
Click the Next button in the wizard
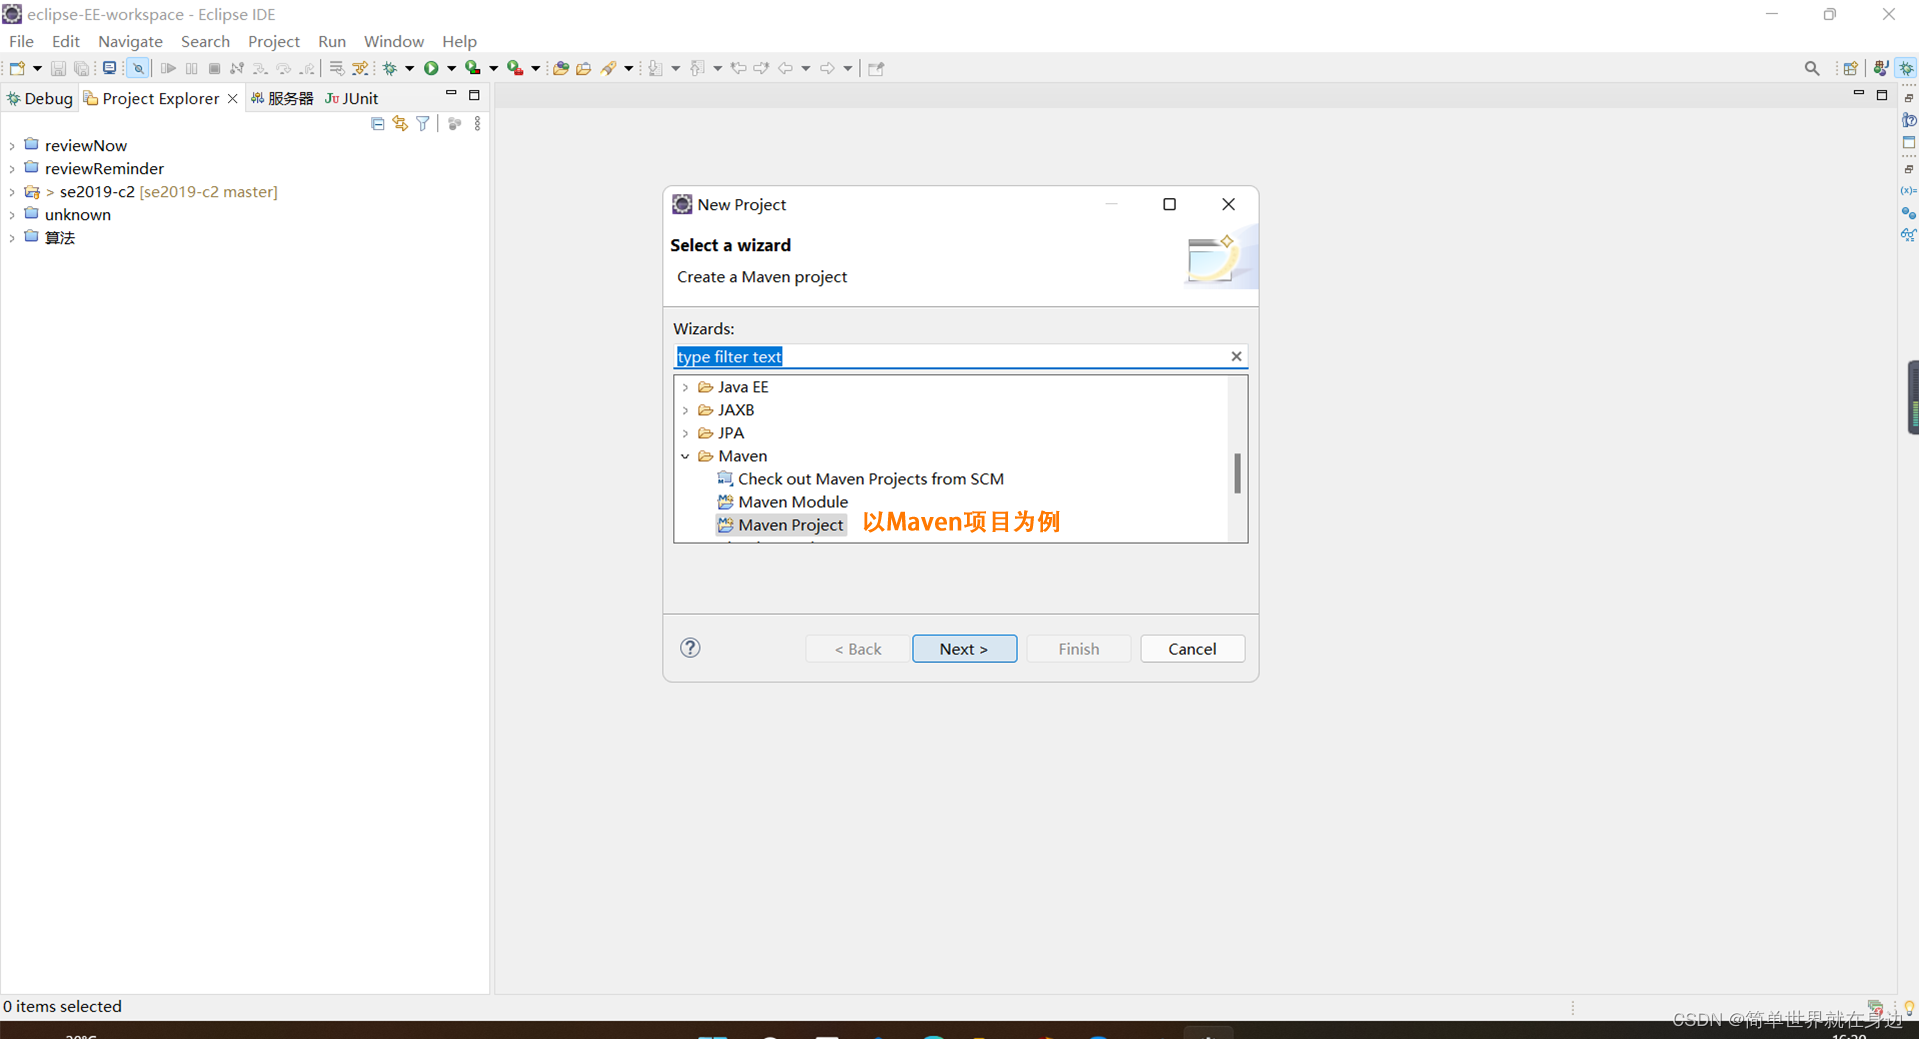tap(963, 648)
